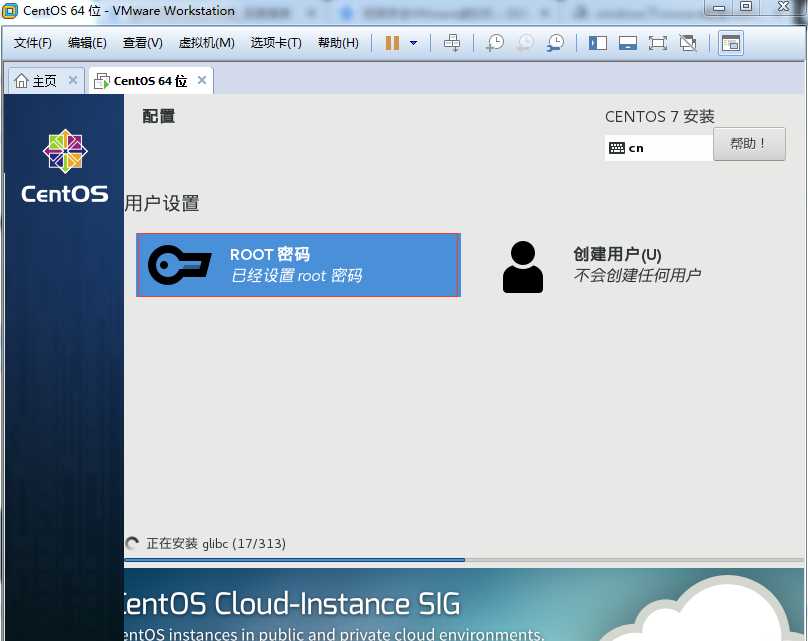Click the 配置 heading text
The image size is (808, 641).
(159, 116)
